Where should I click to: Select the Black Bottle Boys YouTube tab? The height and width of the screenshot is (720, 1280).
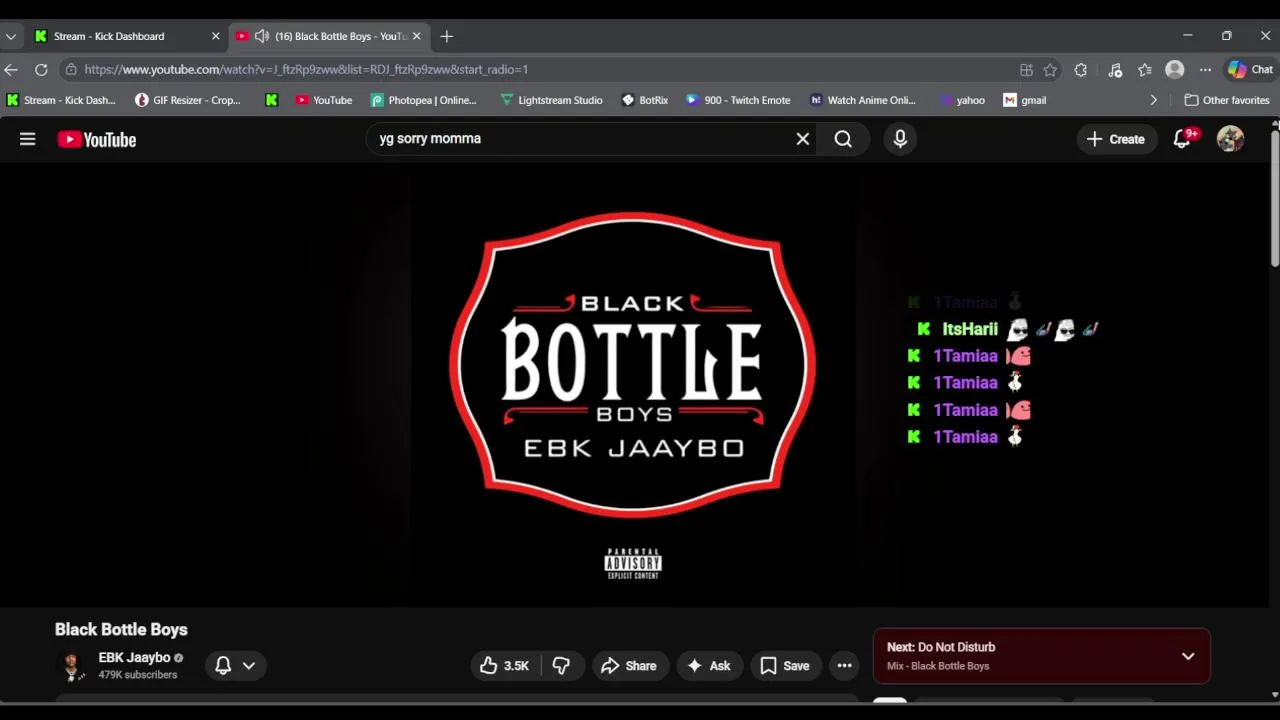[x=331, y=36]
